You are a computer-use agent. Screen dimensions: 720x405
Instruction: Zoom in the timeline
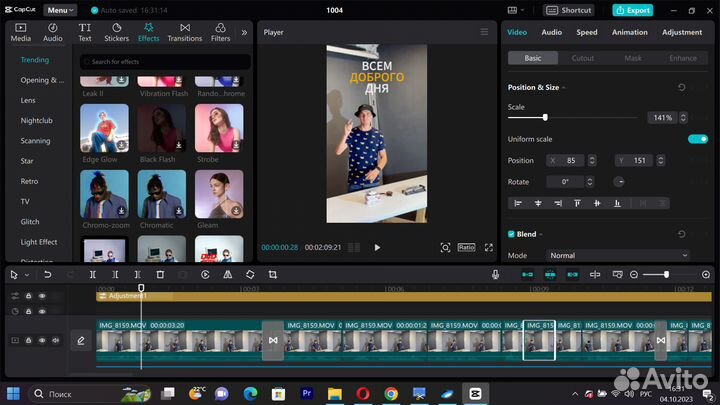tap(706, 275)
